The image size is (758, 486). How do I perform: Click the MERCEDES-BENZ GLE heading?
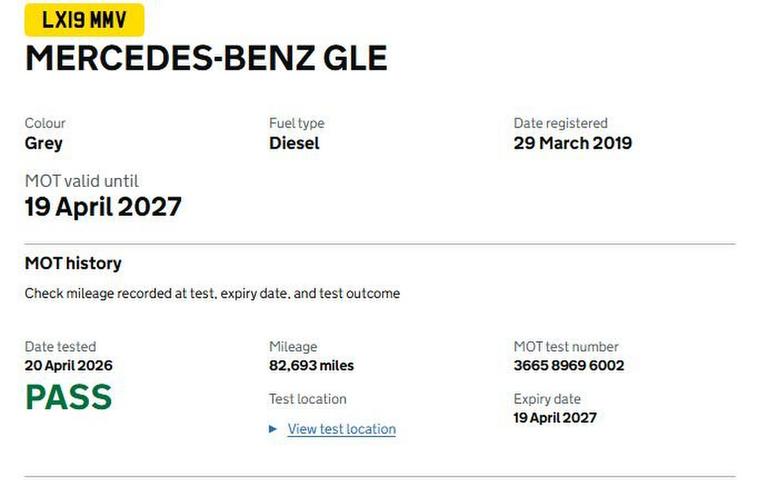click(205, 58)
